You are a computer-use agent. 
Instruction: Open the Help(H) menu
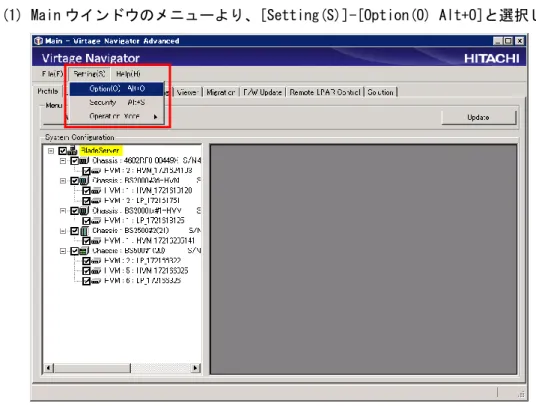point(128,74)
